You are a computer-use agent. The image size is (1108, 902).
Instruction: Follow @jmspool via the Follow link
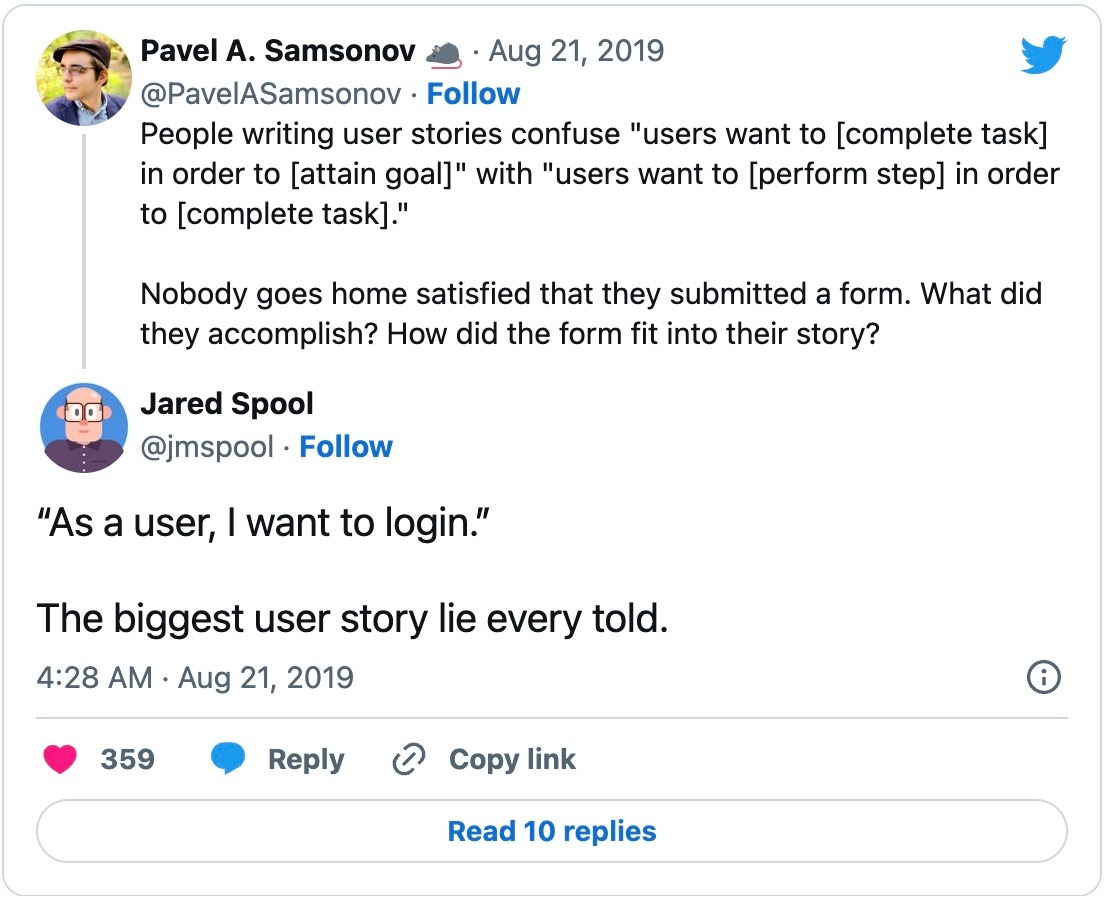coord(346,447)
